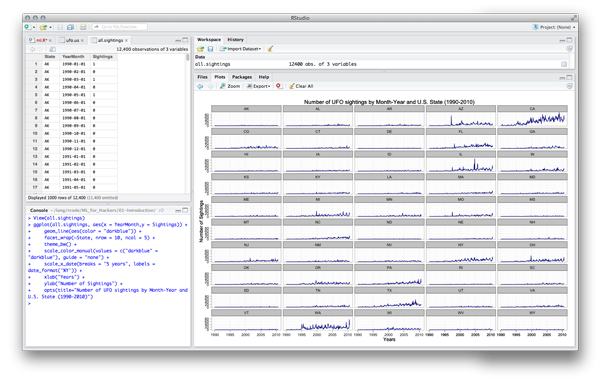This screenshot has width=600, height=381.
Task: Click the Save icon in main toolbar
Action: coord(60,27)
